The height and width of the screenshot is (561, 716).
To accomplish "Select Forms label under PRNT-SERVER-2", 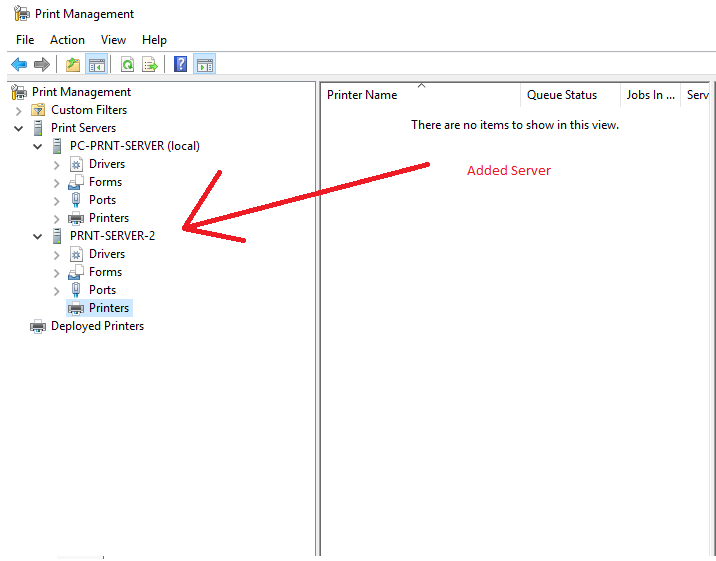I will (105, 272).
